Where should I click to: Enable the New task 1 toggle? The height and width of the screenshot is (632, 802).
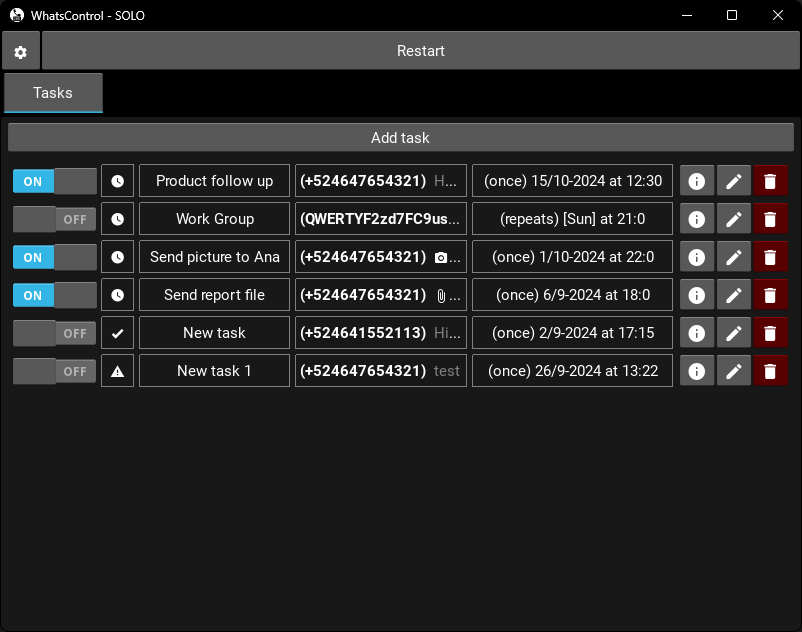point(55,371)
